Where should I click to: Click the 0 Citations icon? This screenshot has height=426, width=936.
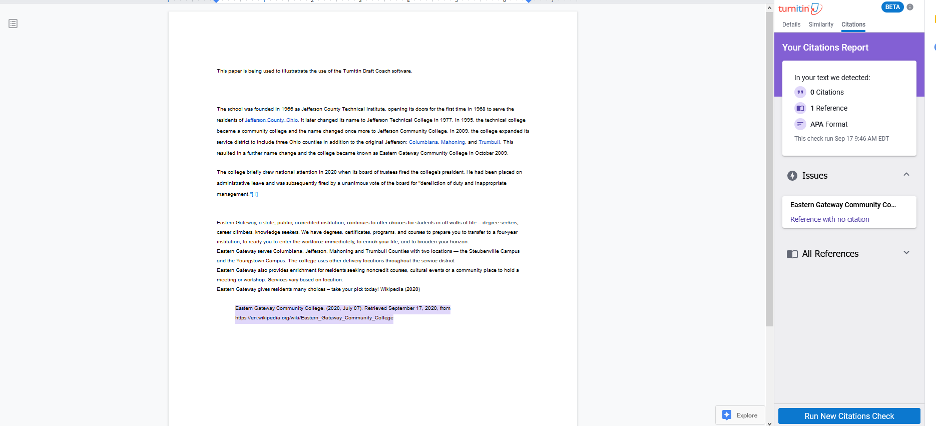(x=799, y=91)
